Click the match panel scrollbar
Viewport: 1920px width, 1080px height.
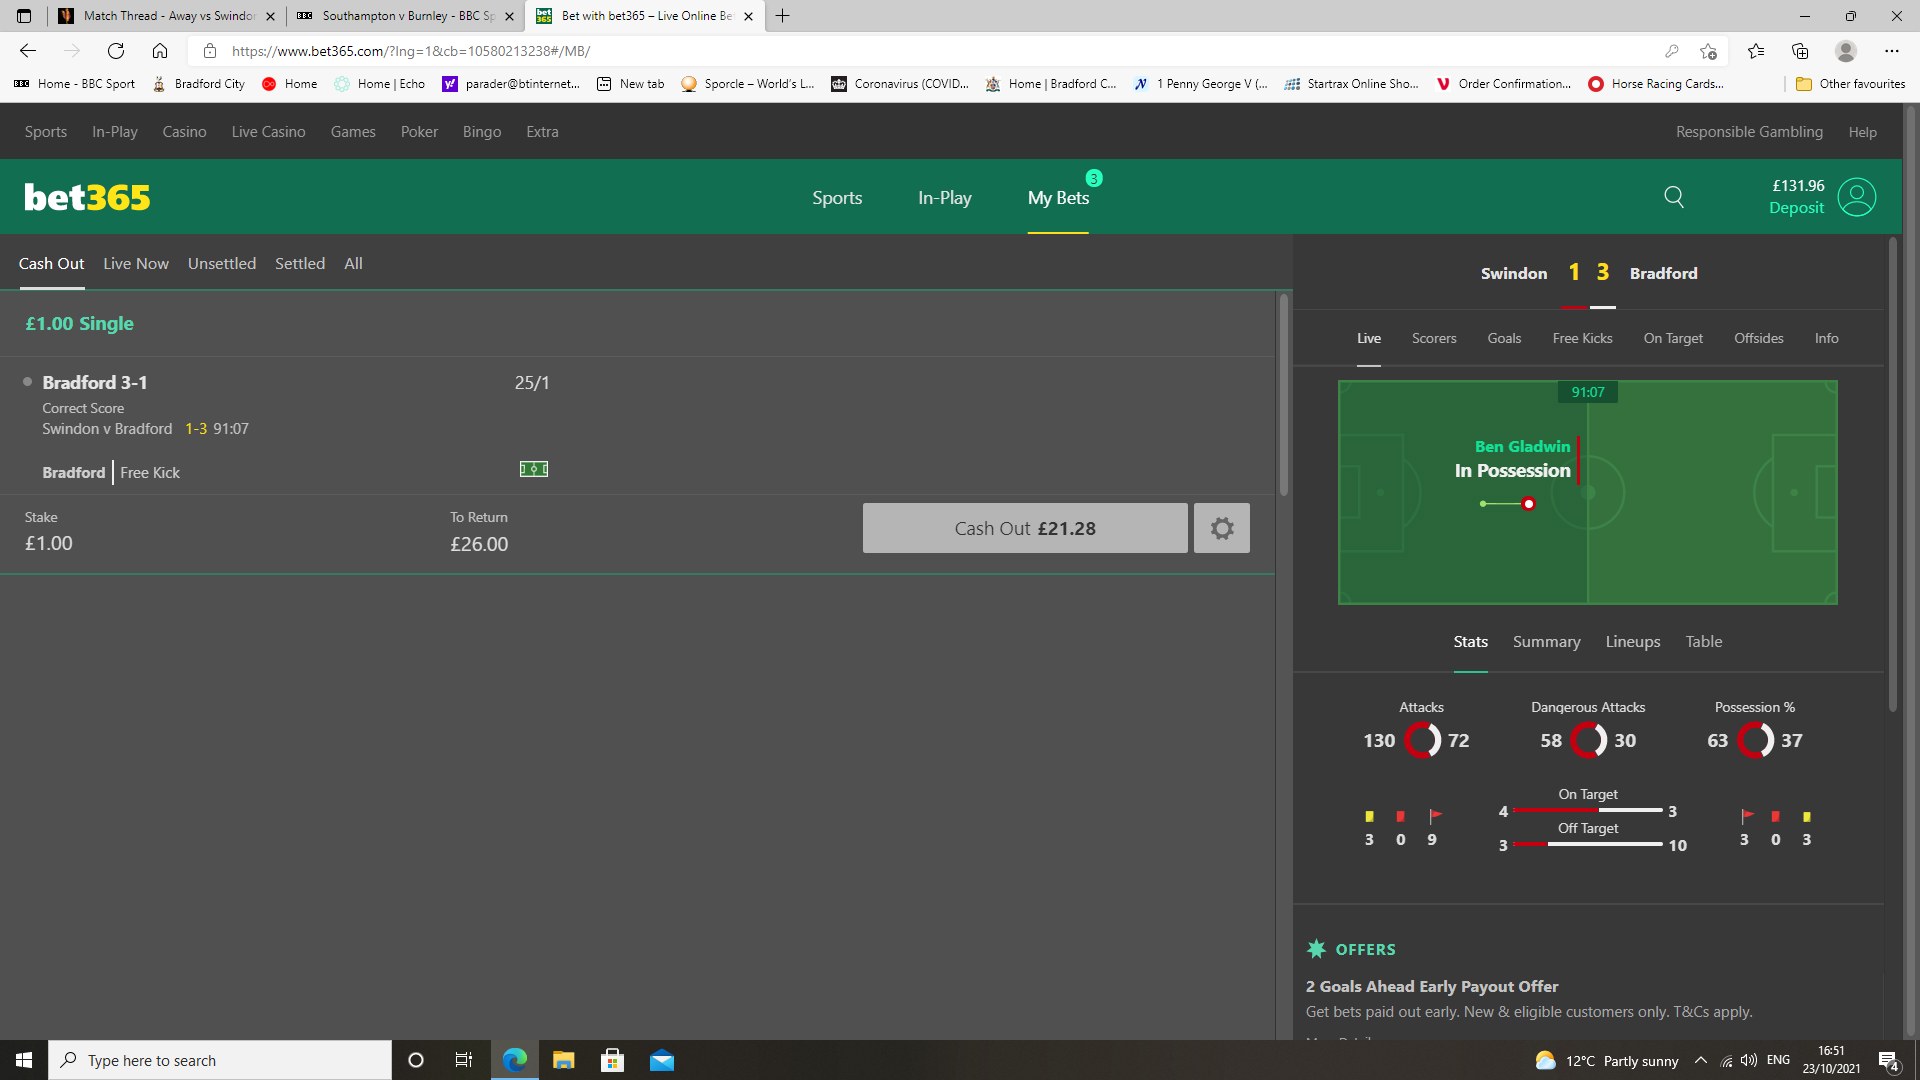(1892, 475)
